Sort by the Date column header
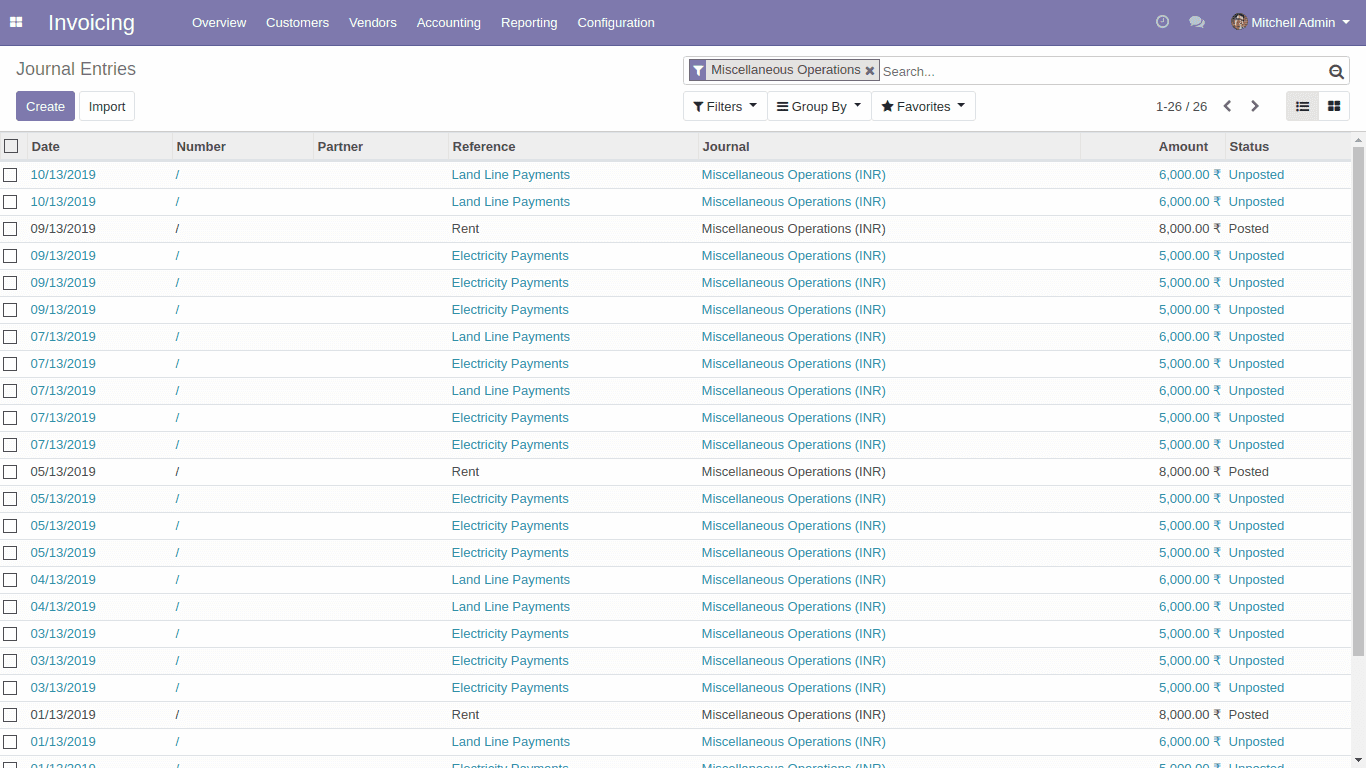The image size is (1366, 768). (99, 146)
